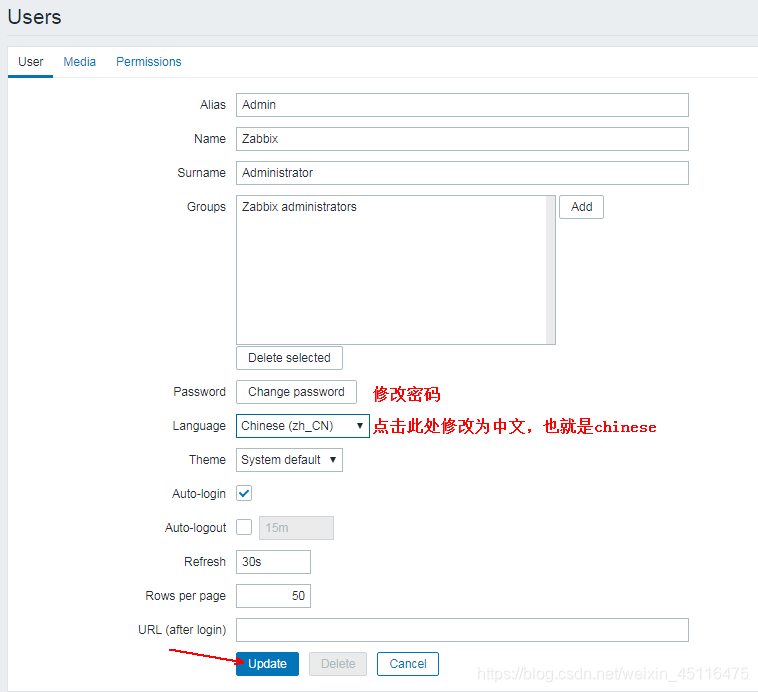Screen dimensions: 758x692
Task: Open the Media tab
Action: [80, 62]
